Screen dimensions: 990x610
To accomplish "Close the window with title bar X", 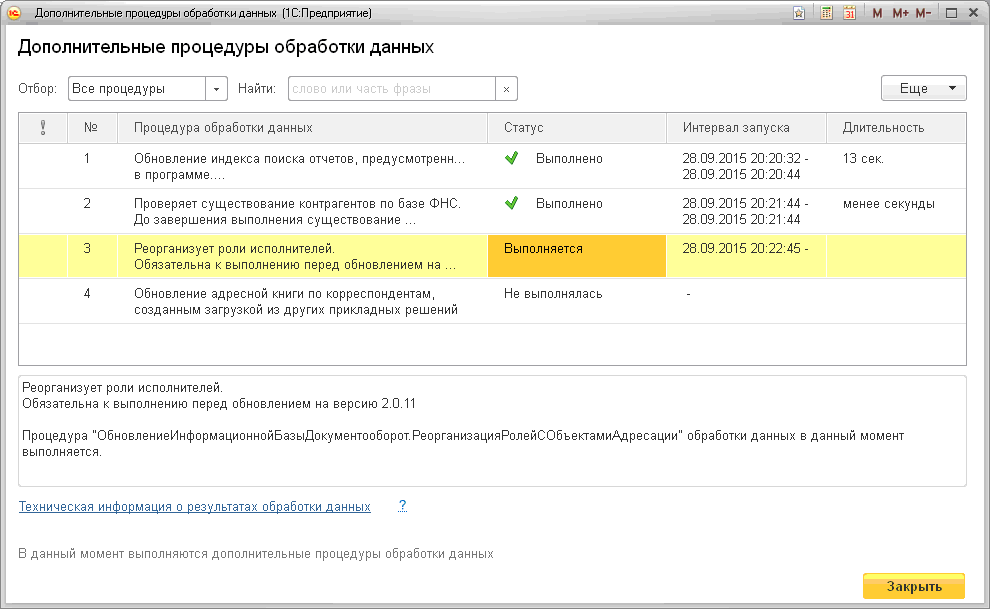I will 974,13.
